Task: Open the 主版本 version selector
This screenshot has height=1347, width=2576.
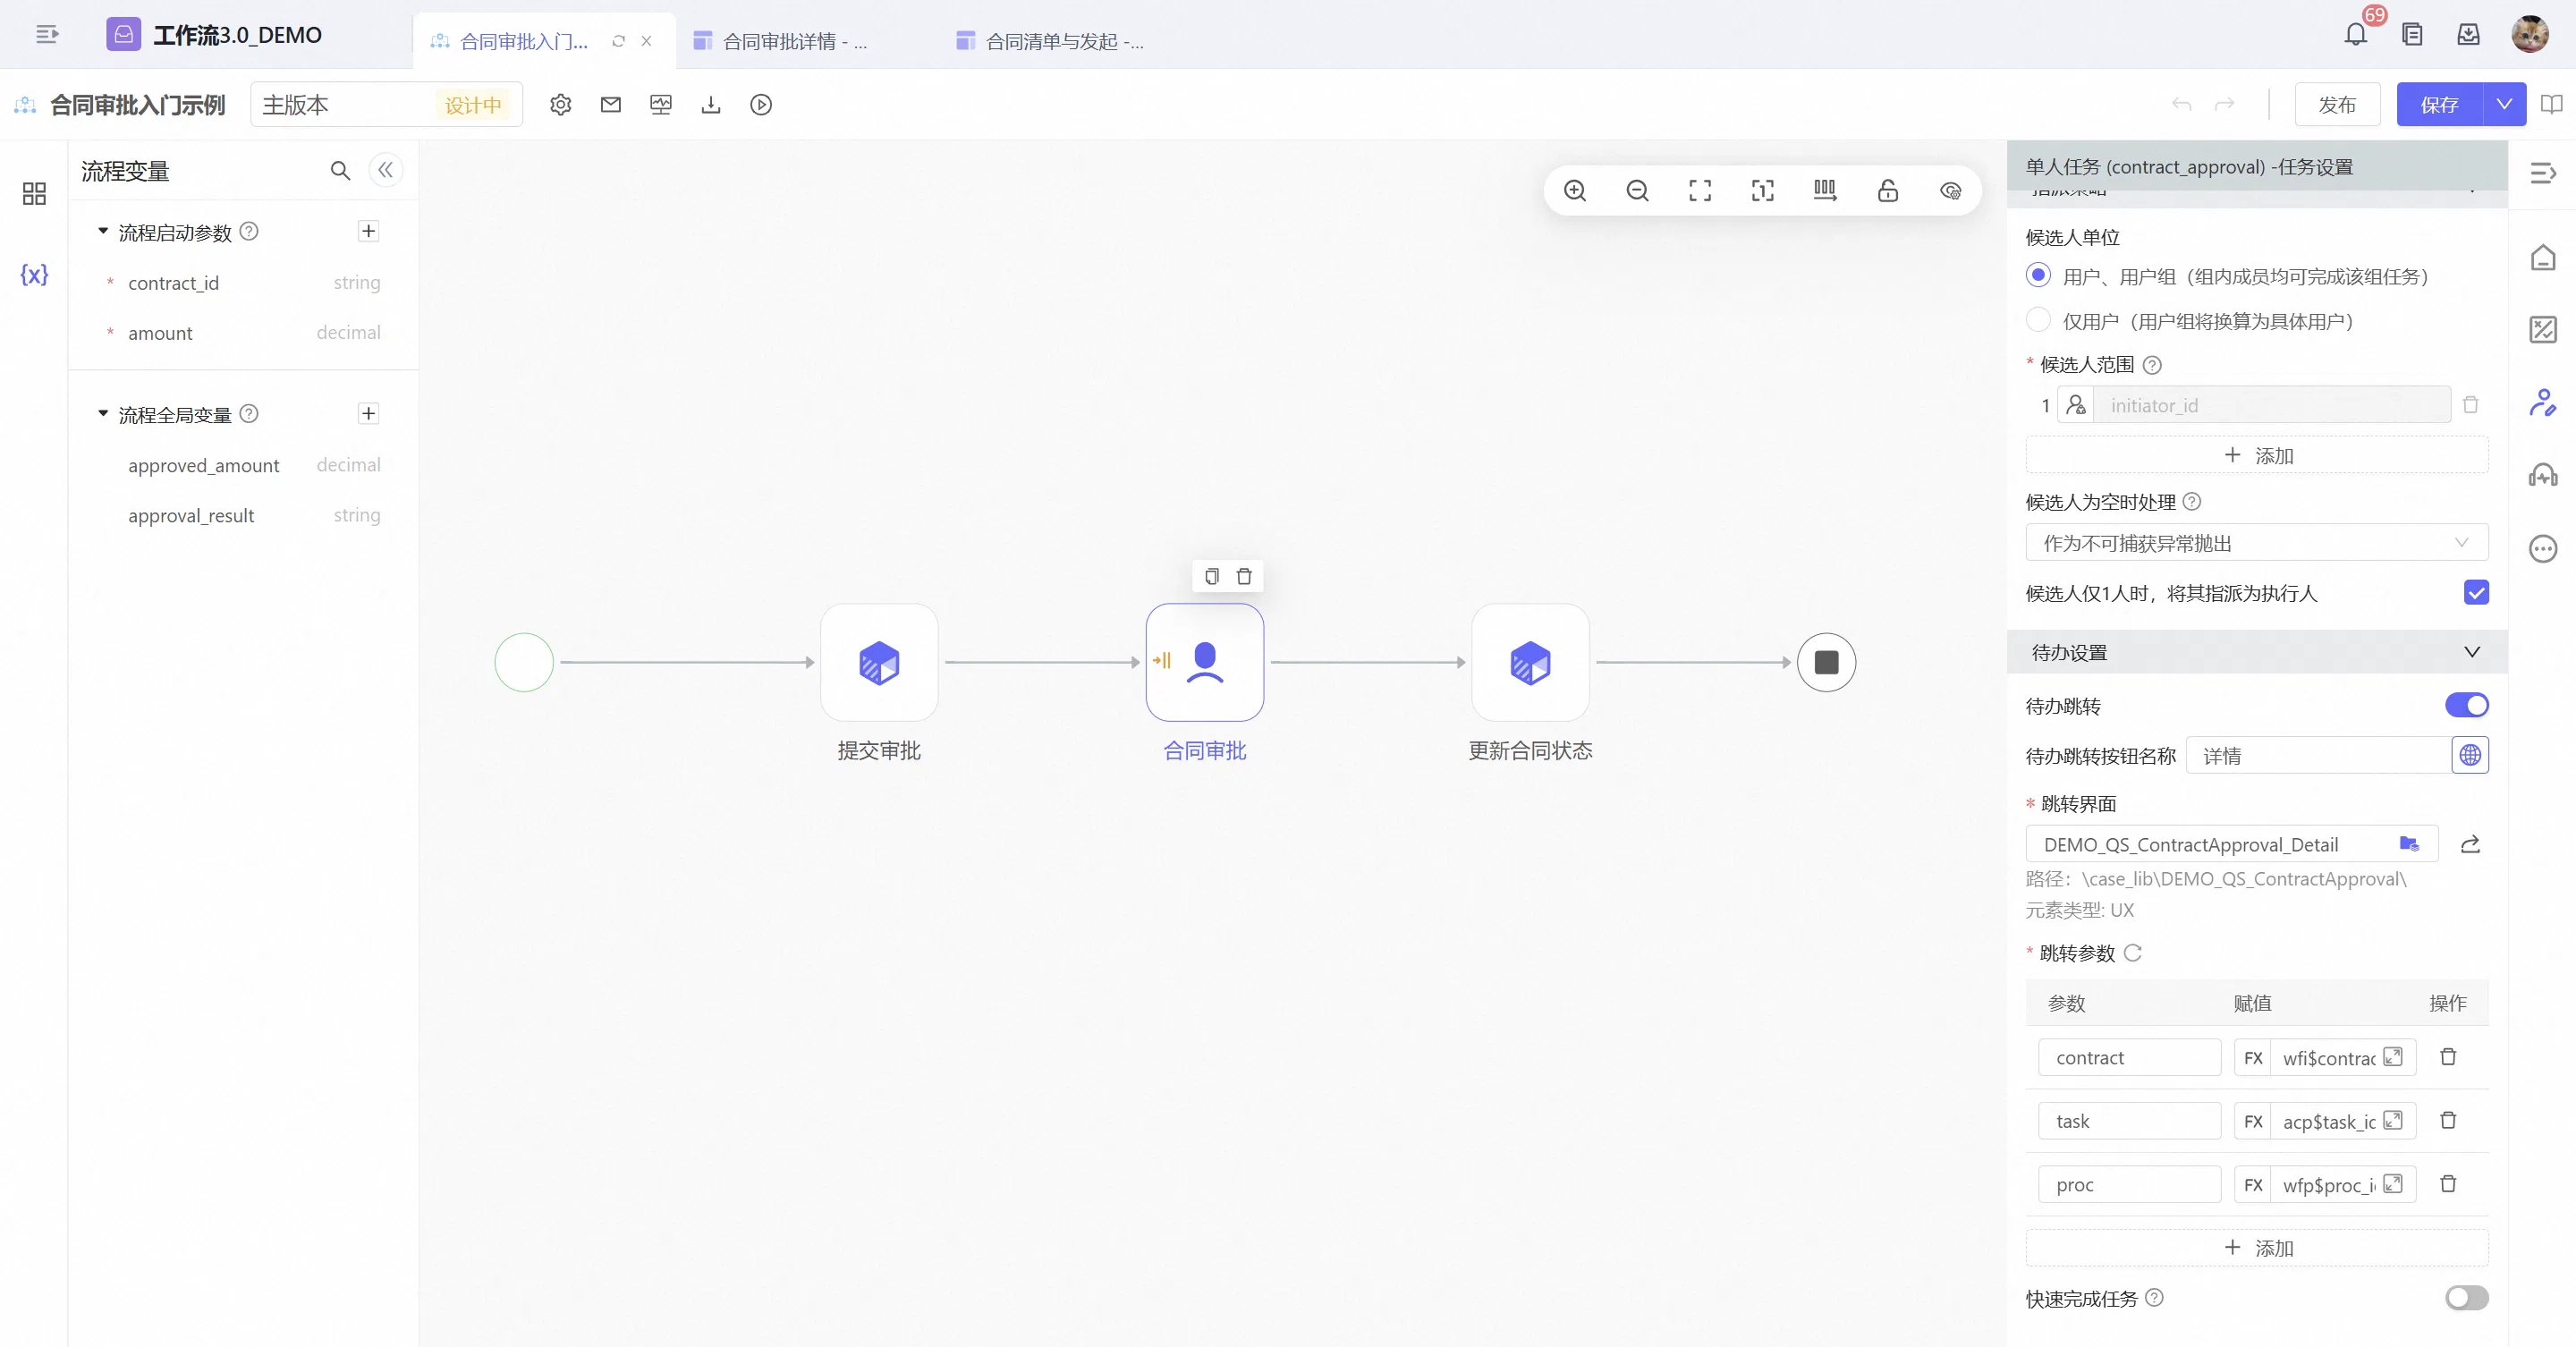Action: click(x=386, y=105)
